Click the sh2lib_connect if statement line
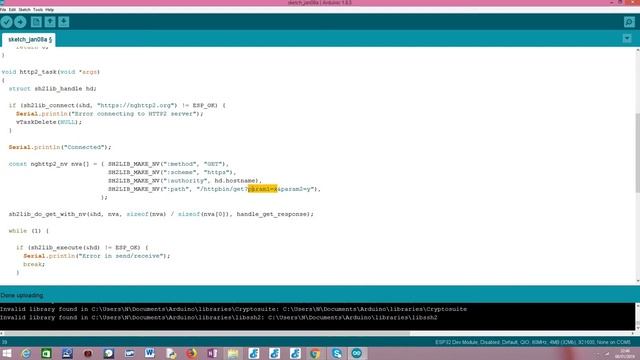The image size is (640, 360). pos(117,105)
